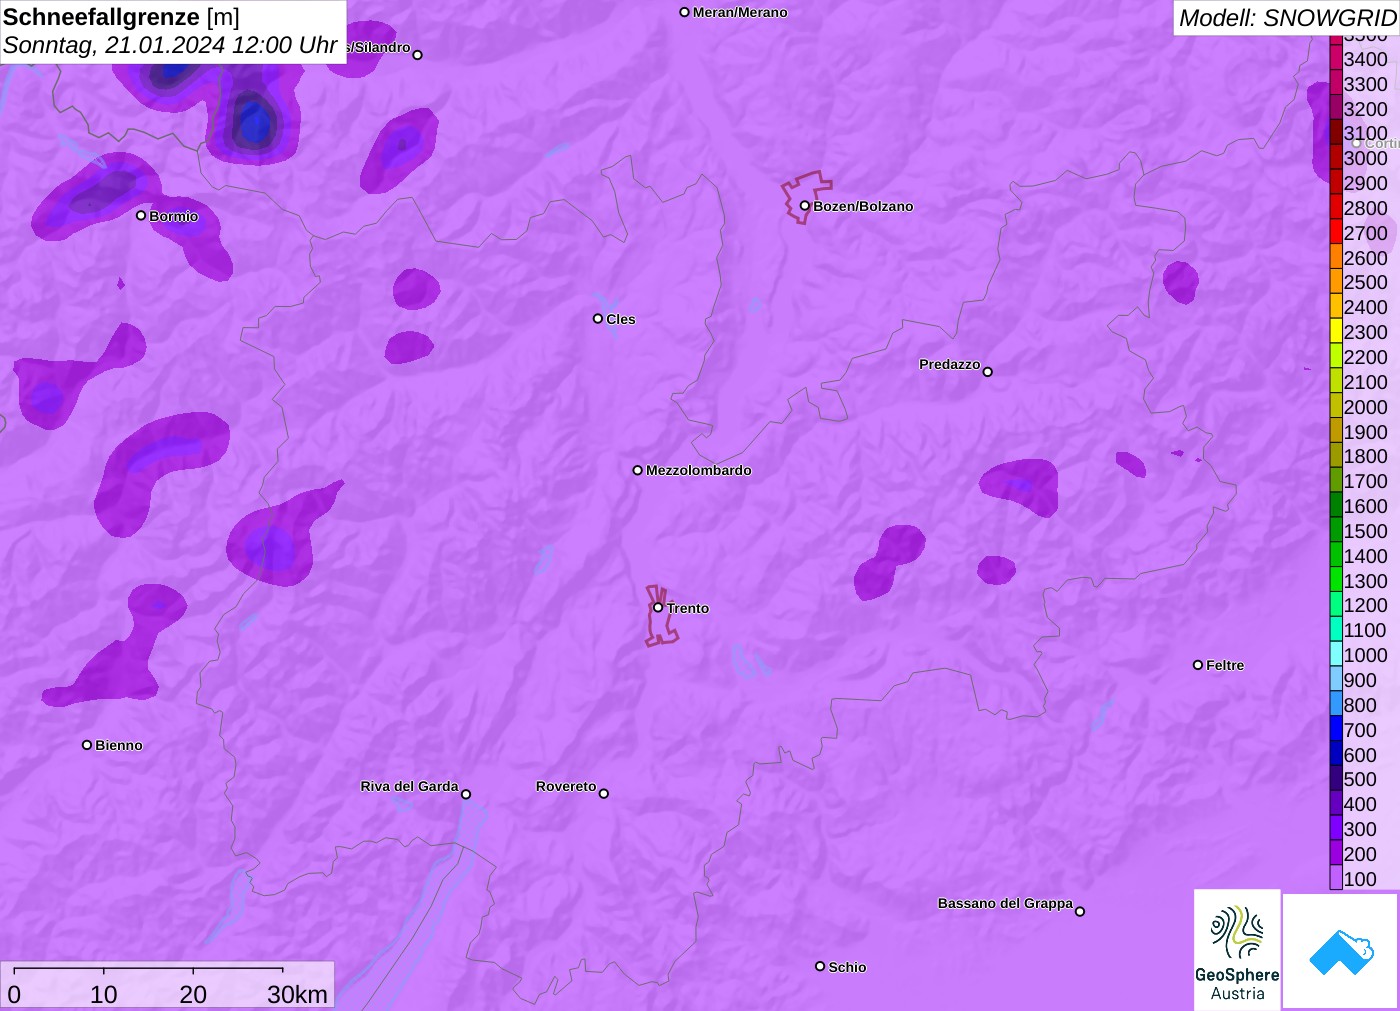Click the blue cloud house logo
1400x1011 pixels.
(1341, 952)
